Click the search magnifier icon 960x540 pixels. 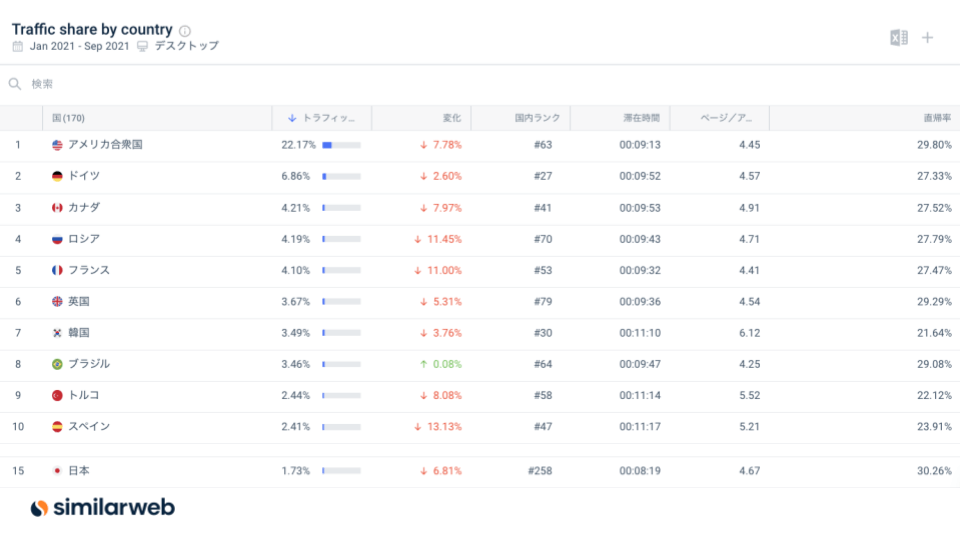(15, 85)
